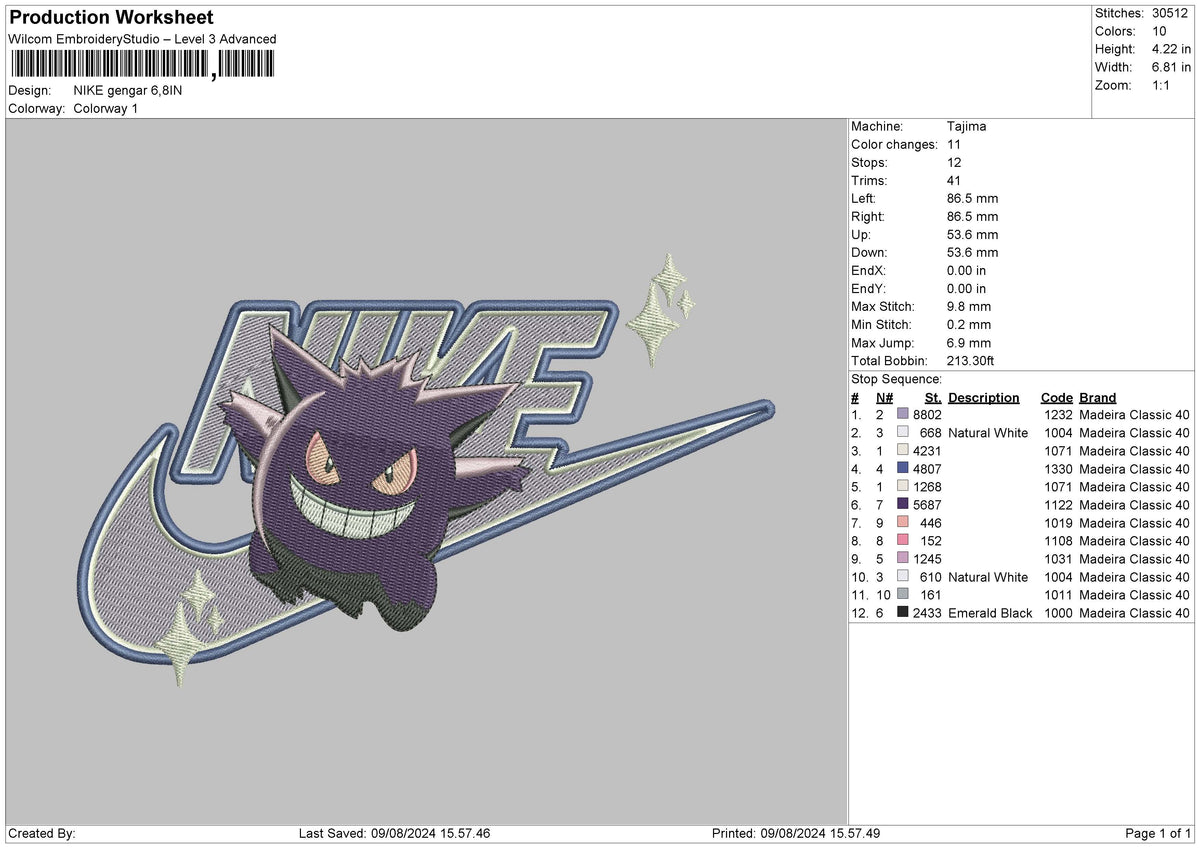Click the black swatch beside 2433 stitches
Image resolution: width=1200 pixels, height=848 pixels.
(903, 613)
